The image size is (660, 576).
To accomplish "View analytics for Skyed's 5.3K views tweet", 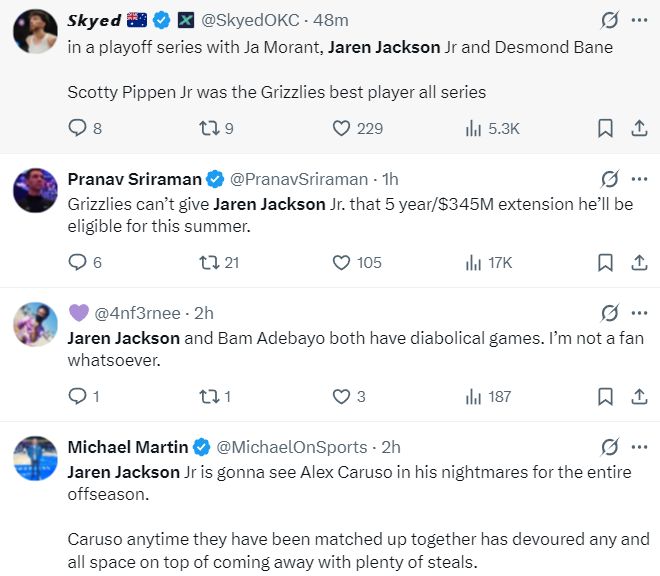I will coord(475,128).
